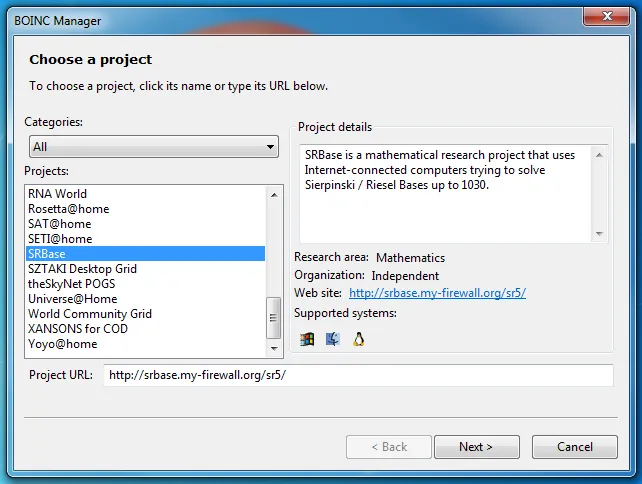Click the Linux penguin icon

359,339
